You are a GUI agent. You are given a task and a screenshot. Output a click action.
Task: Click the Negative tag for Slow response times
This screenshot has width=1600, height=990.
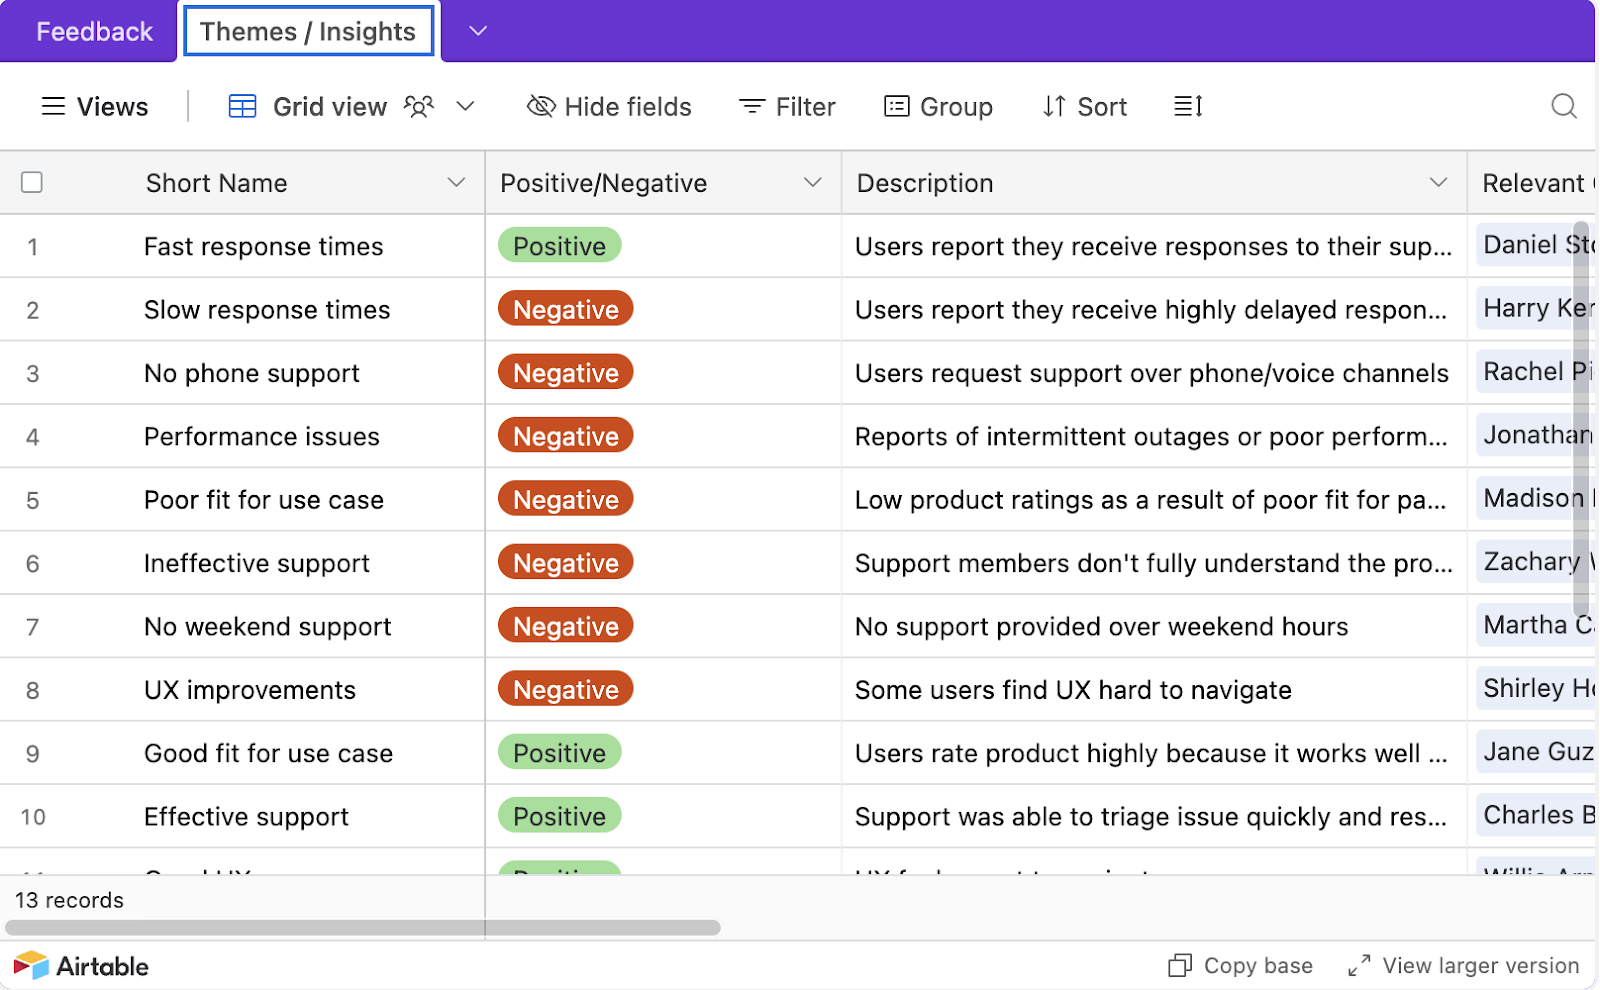565,310
